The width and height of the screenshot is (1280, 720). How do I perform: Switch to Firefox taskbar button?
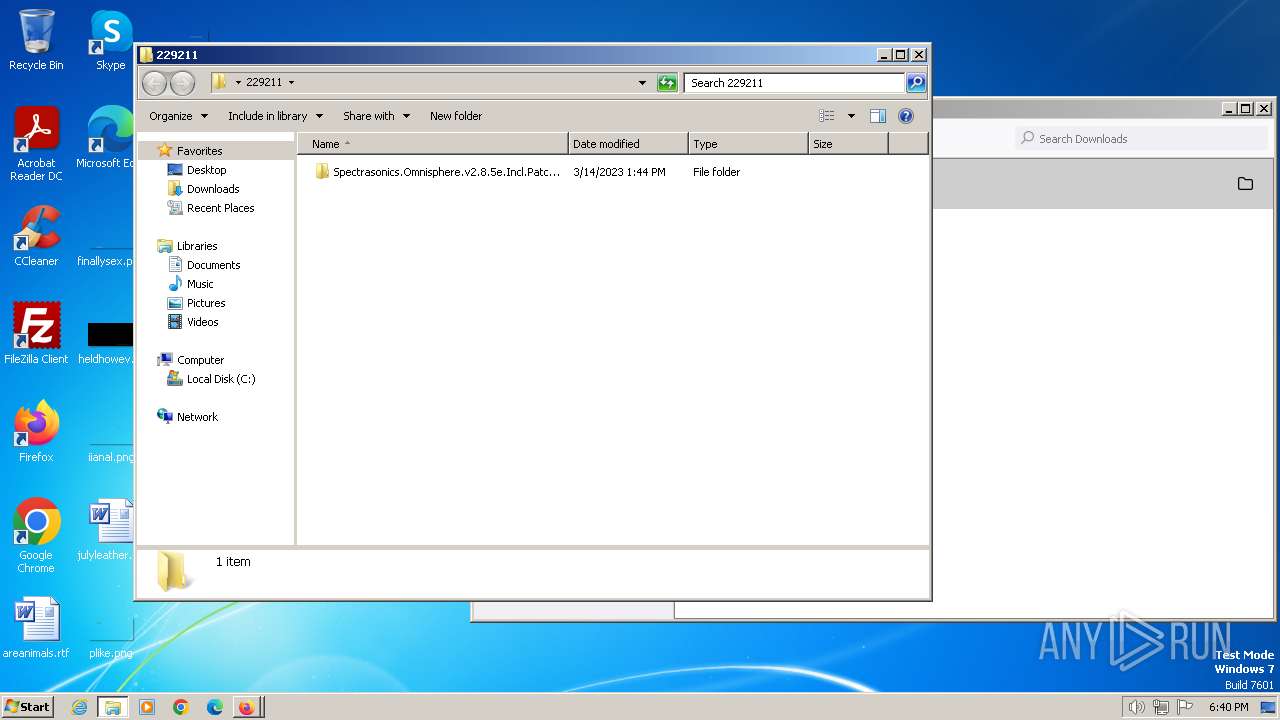coord(247,707)
